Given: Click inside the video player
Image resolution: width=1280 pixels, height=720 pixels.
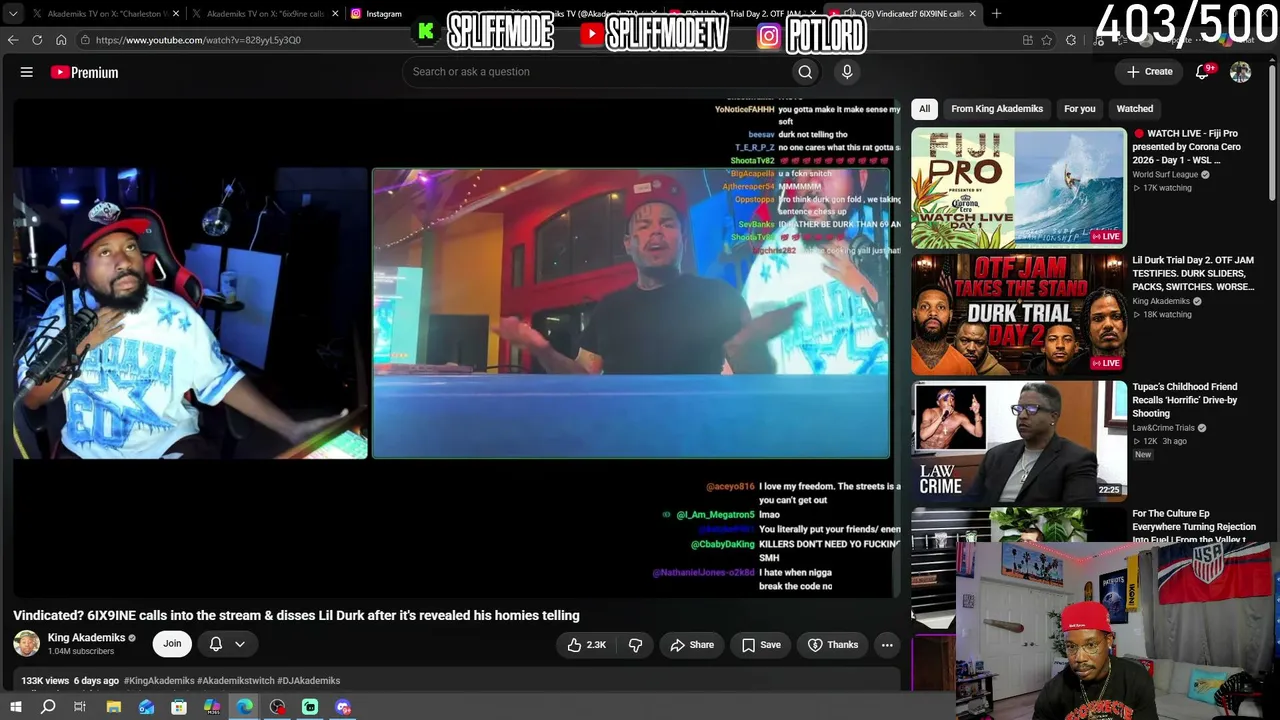Looking at the screenshot, I should [457, 347].
